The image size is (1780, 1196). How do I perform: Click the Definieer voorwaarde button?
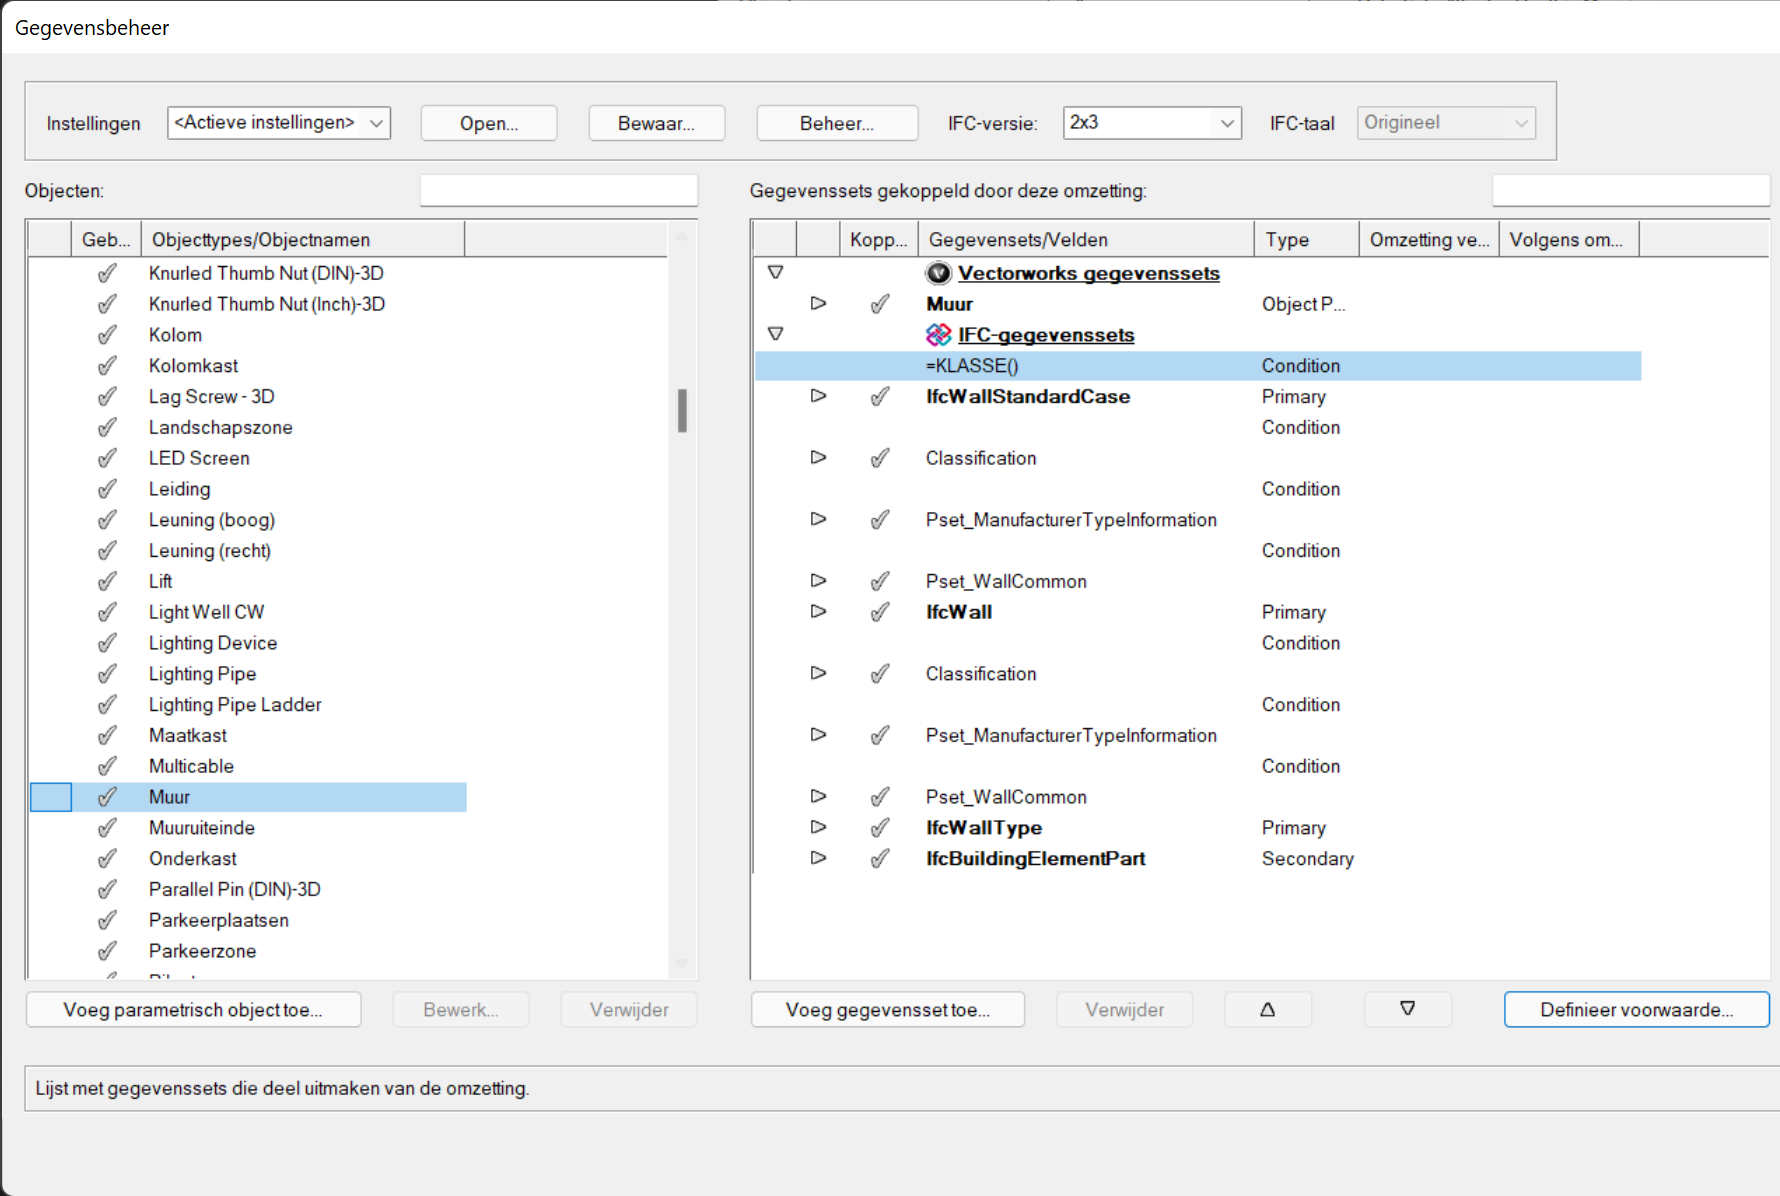coord(1636,1010)
